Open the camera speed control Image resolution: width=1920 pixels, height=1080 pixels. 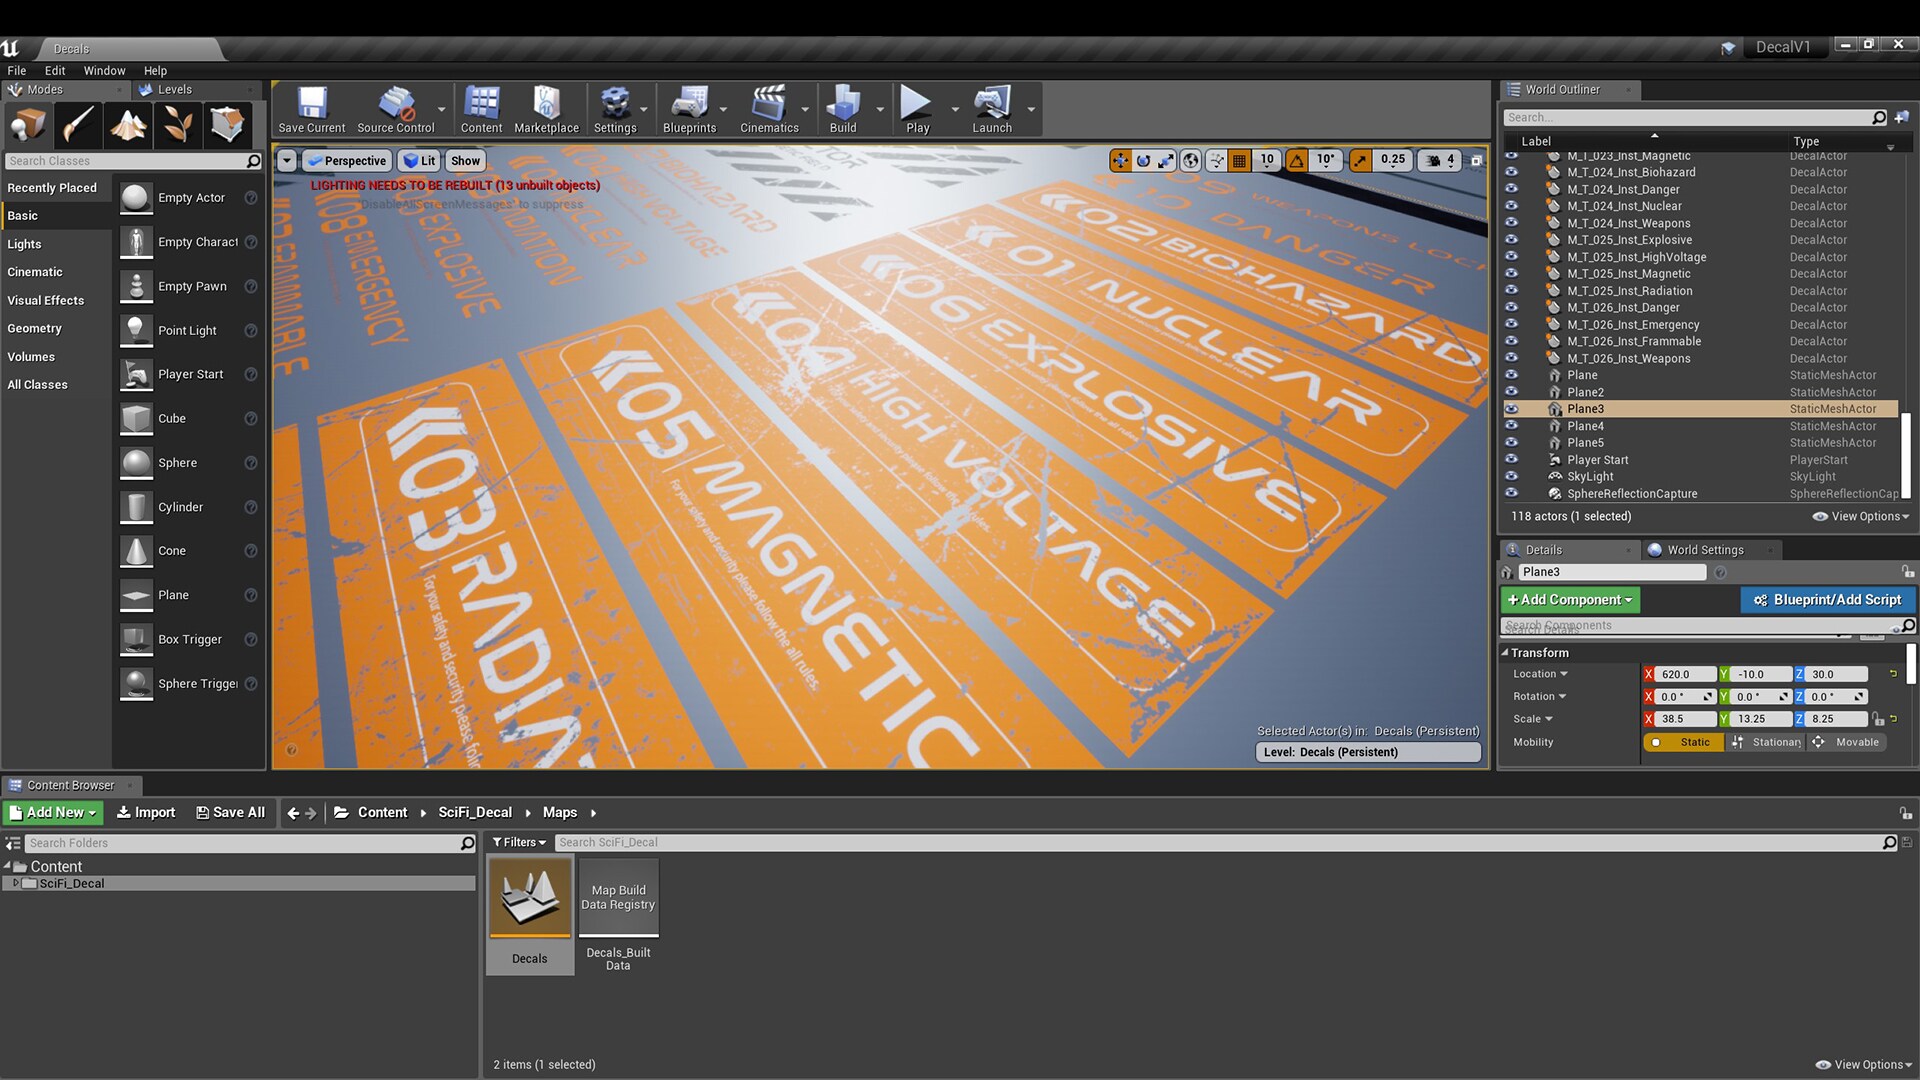1438,160
